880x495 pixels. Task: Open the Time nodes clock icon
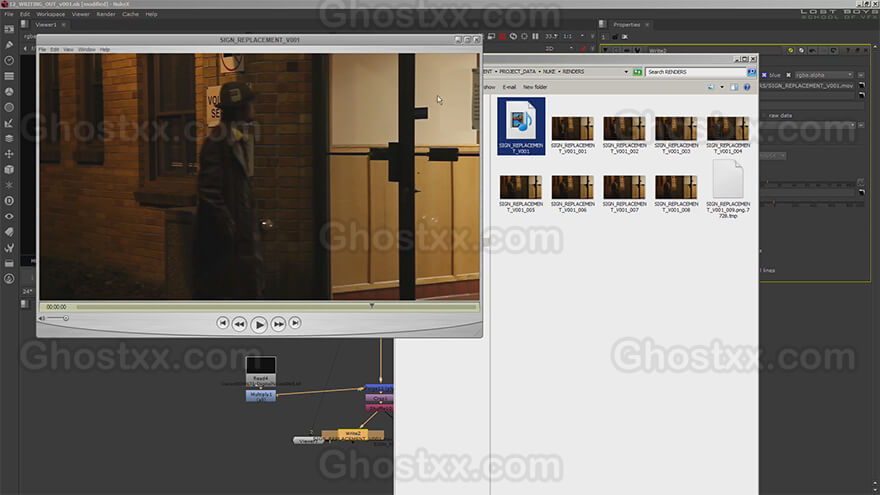click(x=9, y=60)
